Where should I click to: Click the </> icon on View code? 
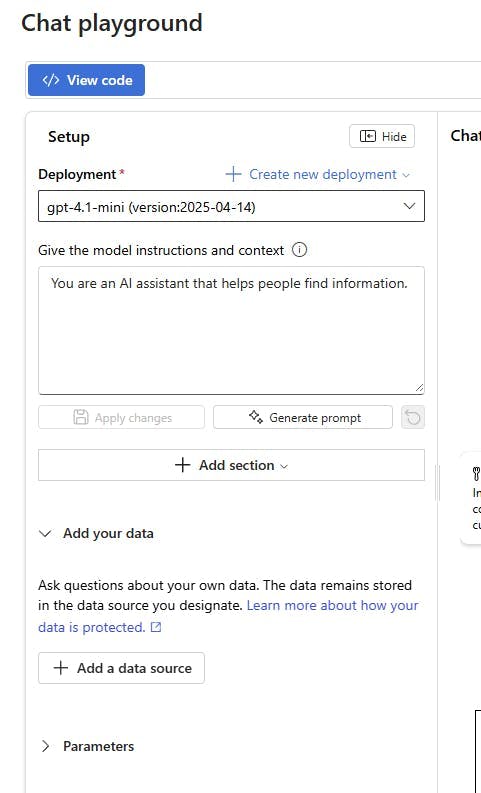tap(51, 80)
